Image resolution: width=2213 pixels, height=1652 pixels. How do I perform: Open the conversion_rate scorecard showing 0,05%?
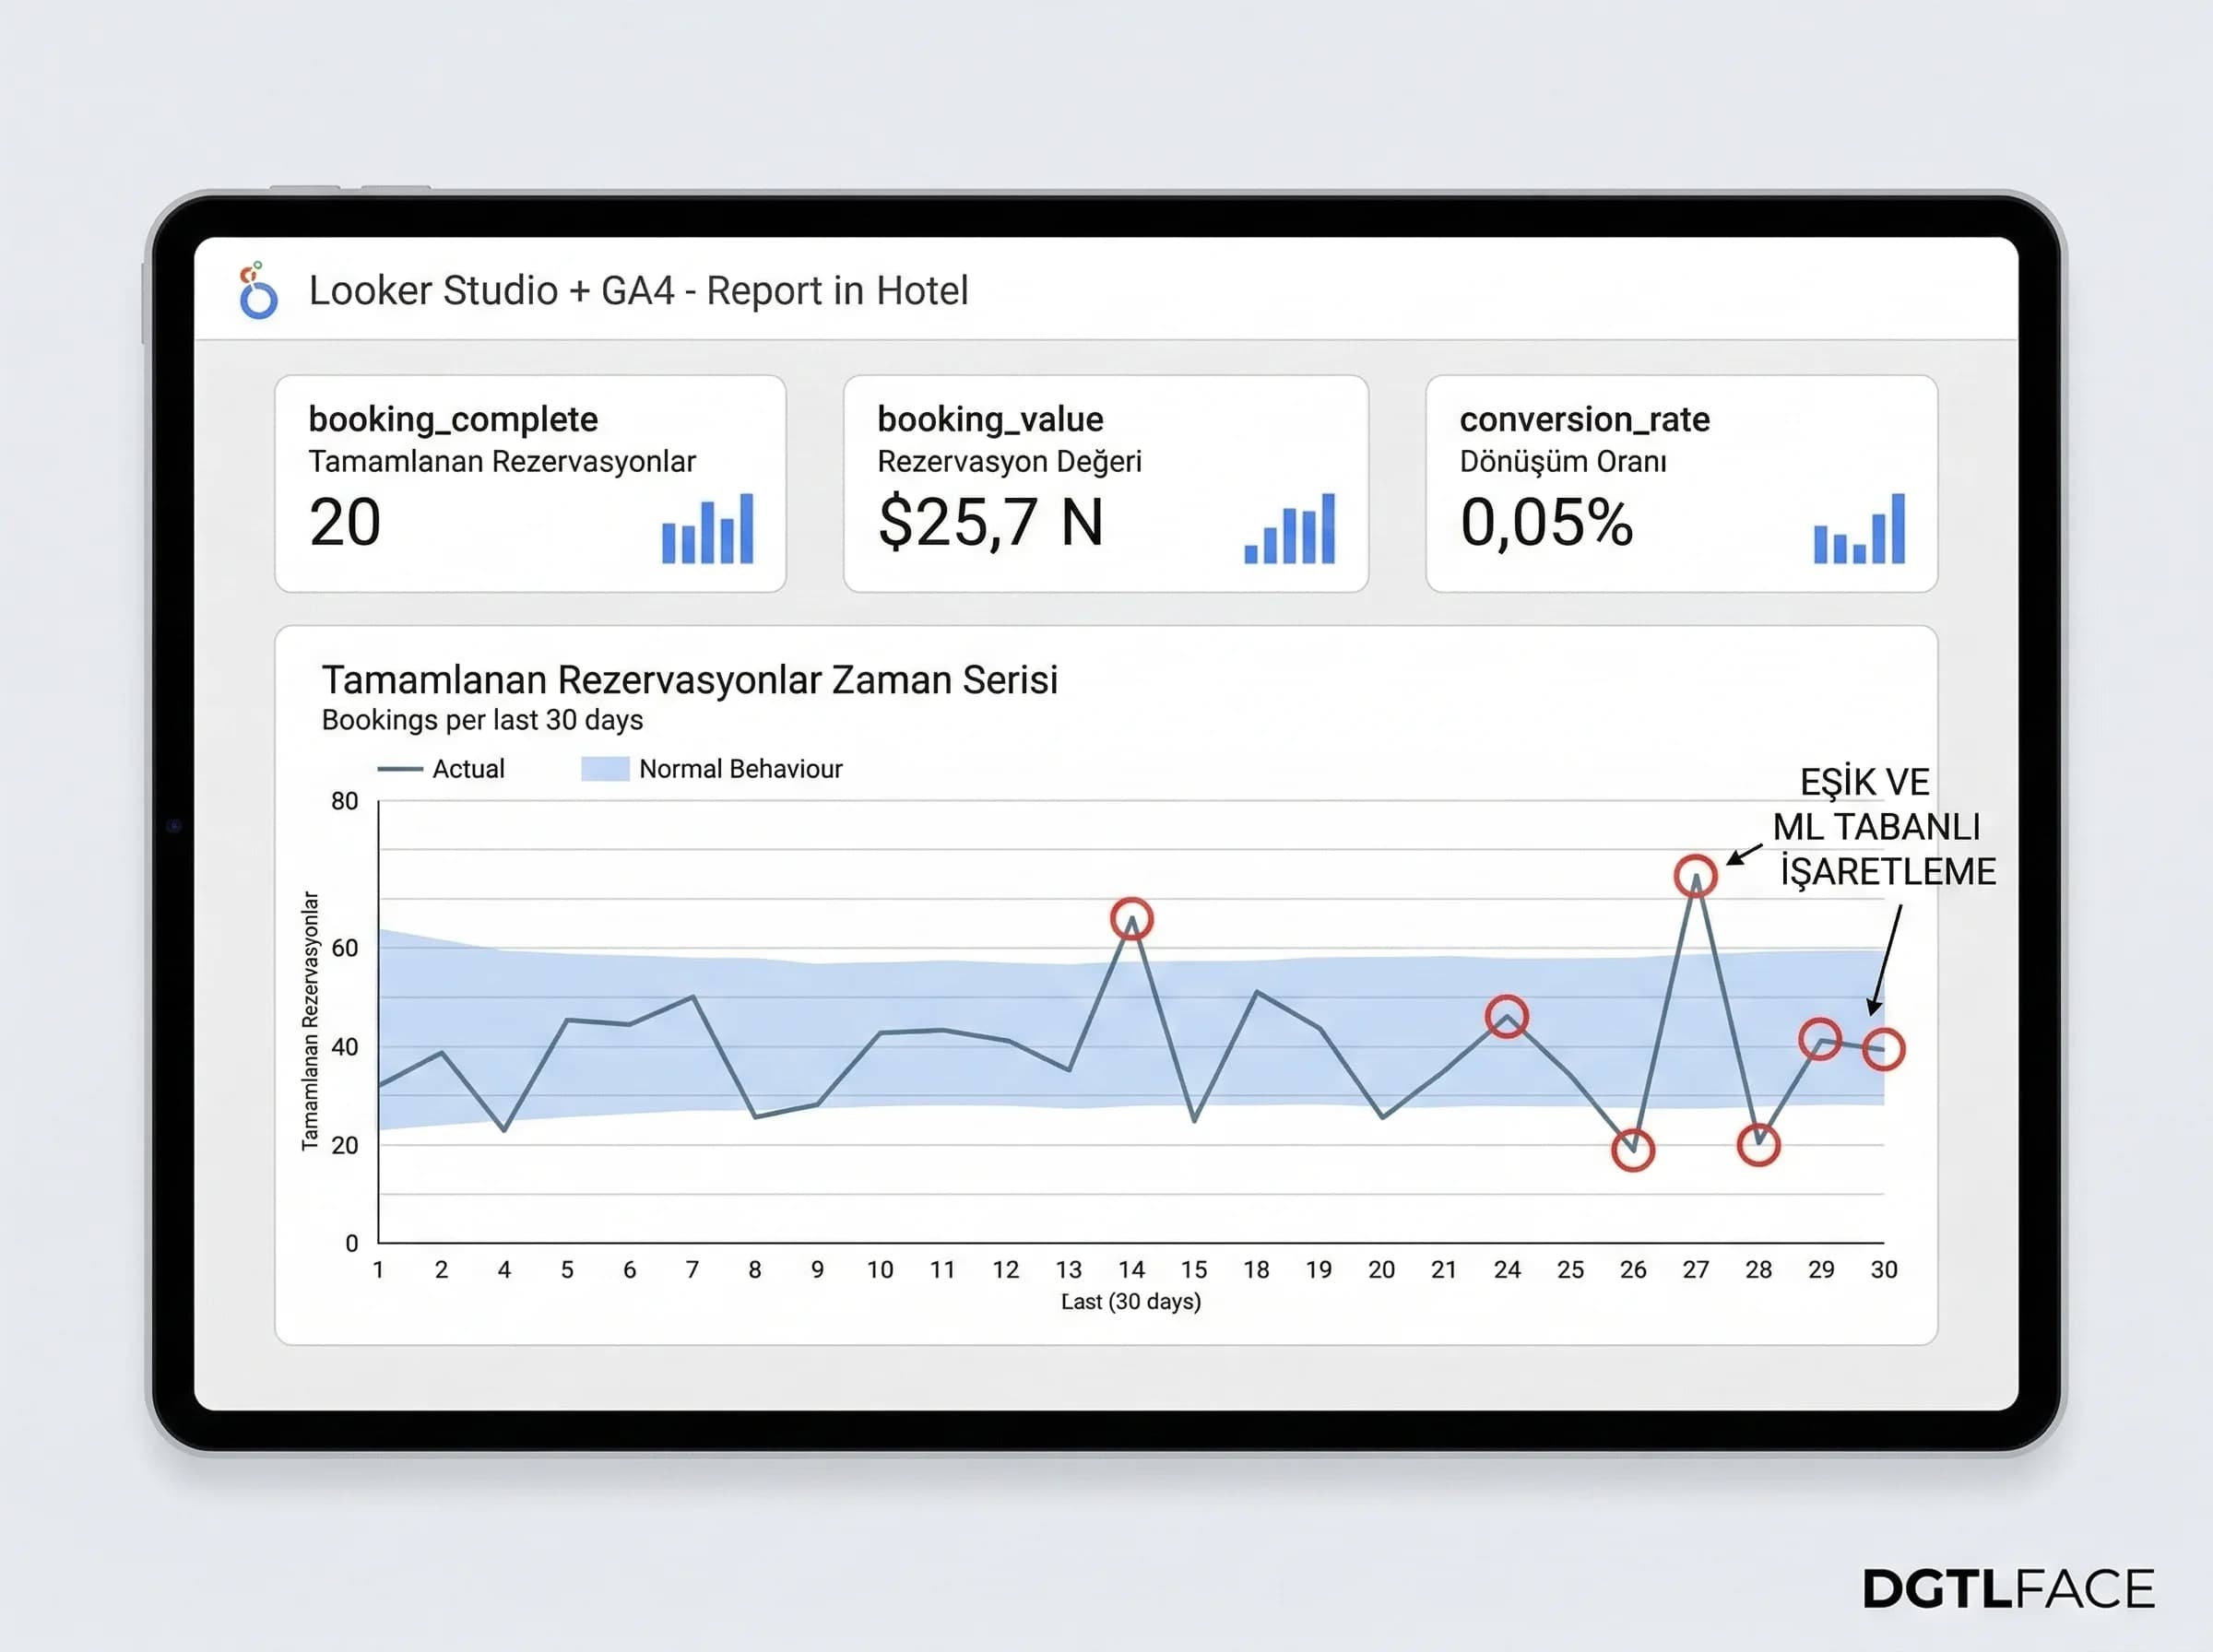click(1681, 484)
